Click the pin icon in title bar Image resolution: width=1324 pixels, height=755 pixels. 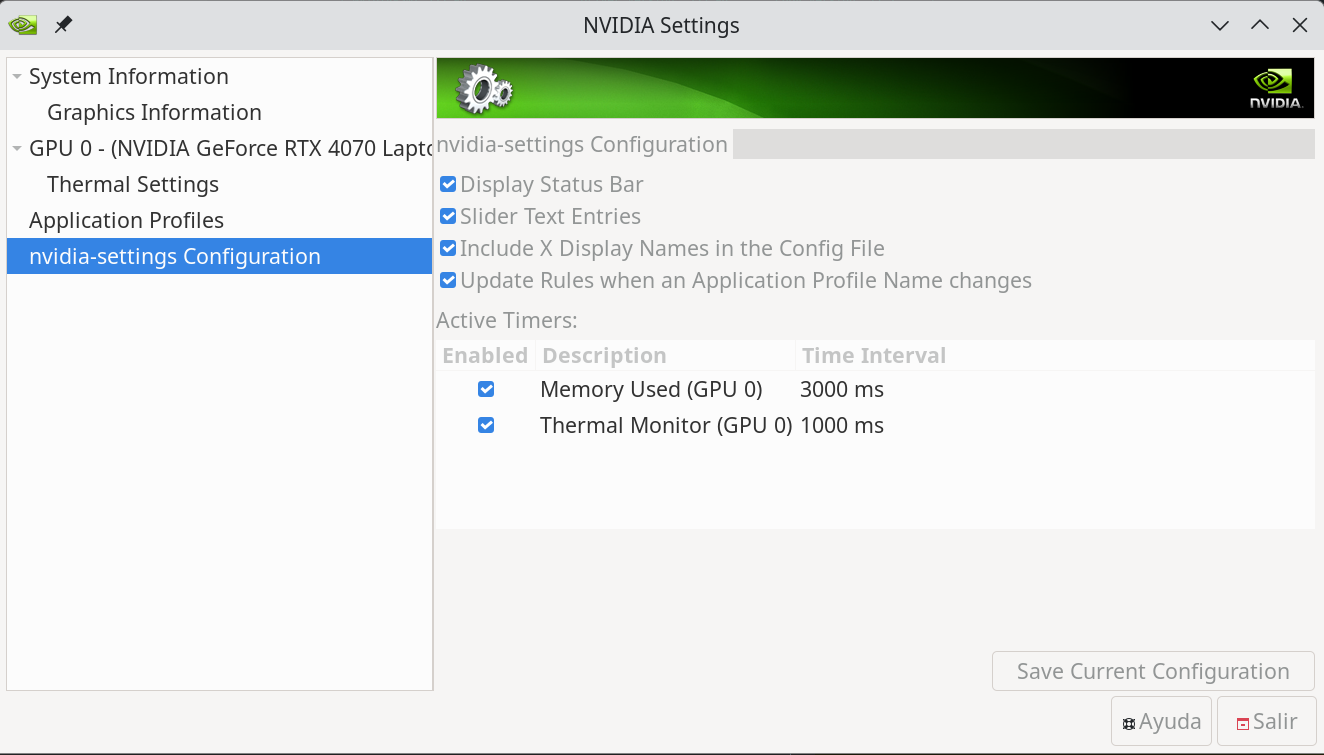(63, 25)
